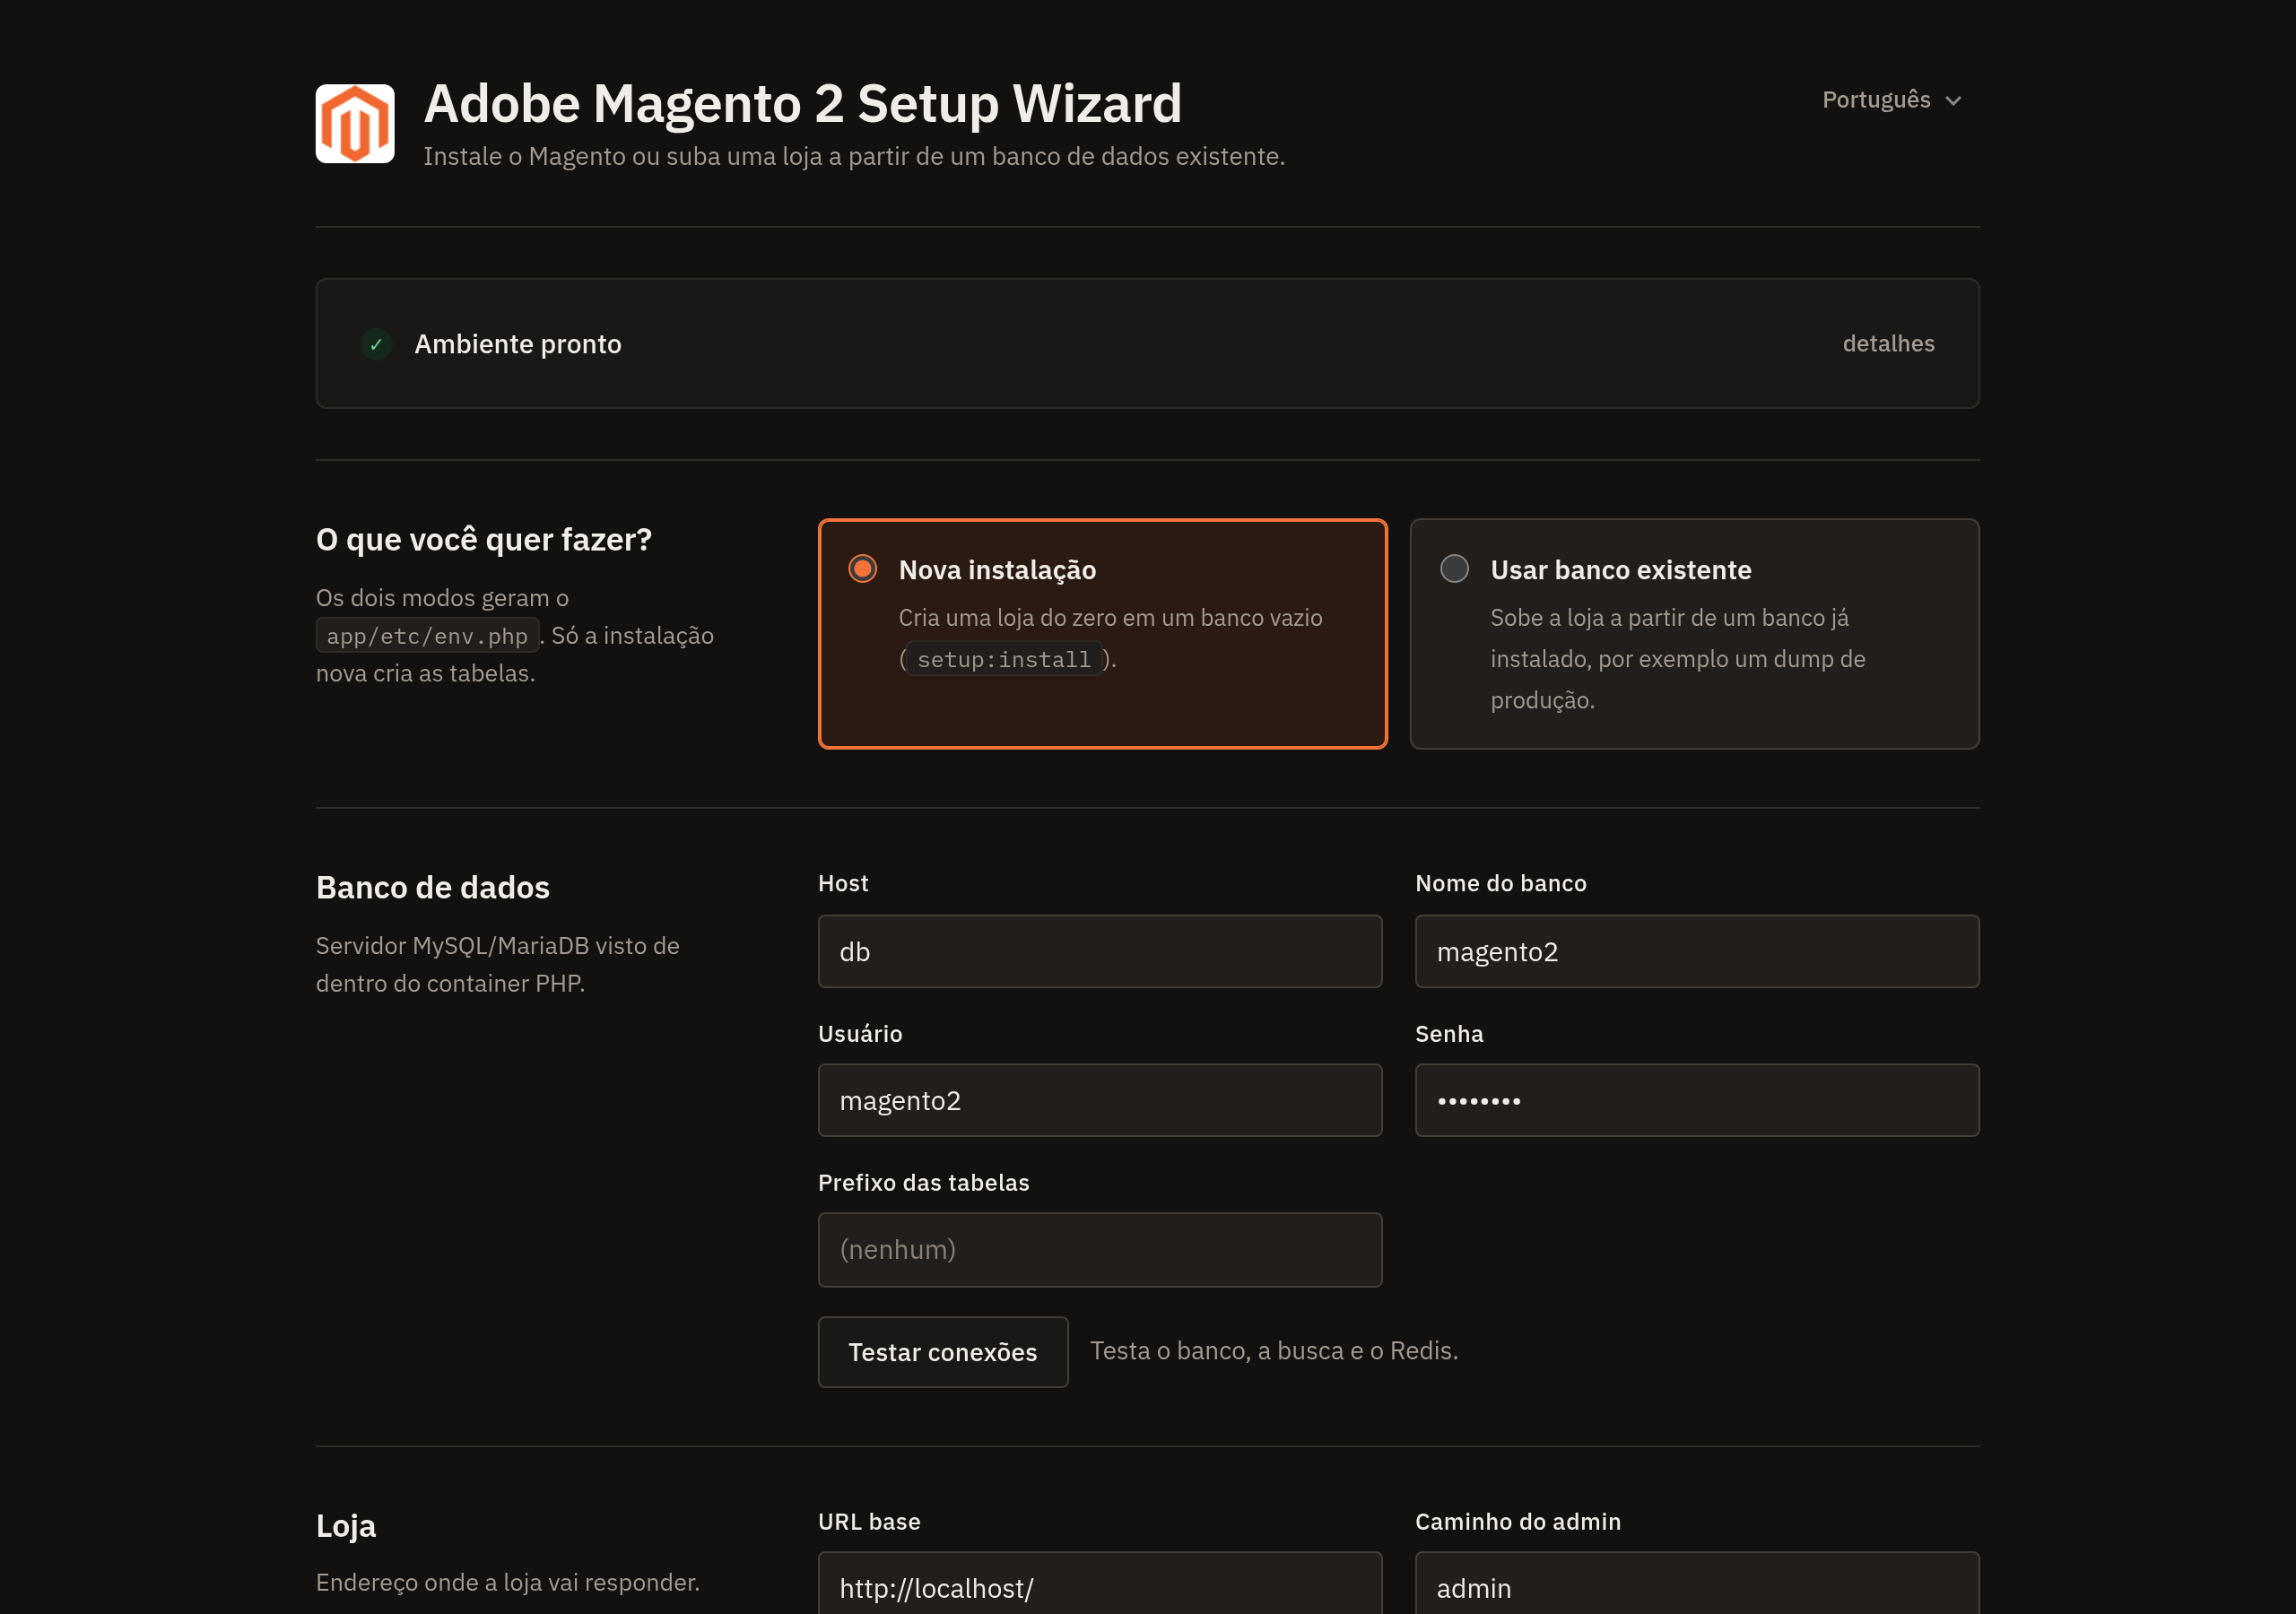Click the Prefixo das tabelas field
The height and width of the screenshot is (1614, 2296).
click(1099, 1249)
